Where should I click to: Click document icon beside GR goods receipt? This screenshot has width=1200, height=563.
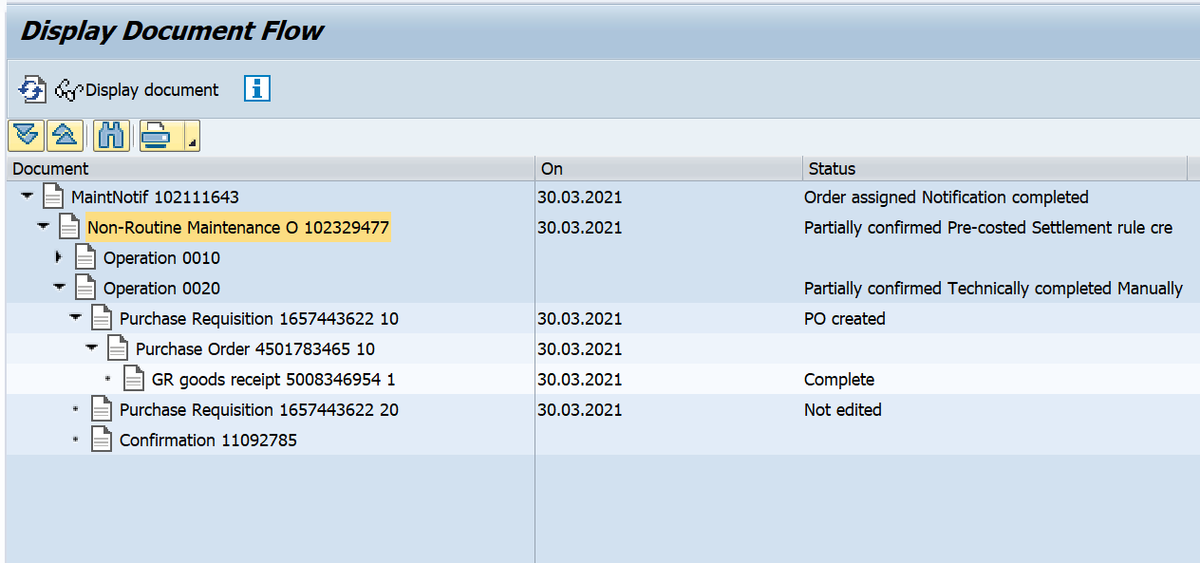[134, 379]
